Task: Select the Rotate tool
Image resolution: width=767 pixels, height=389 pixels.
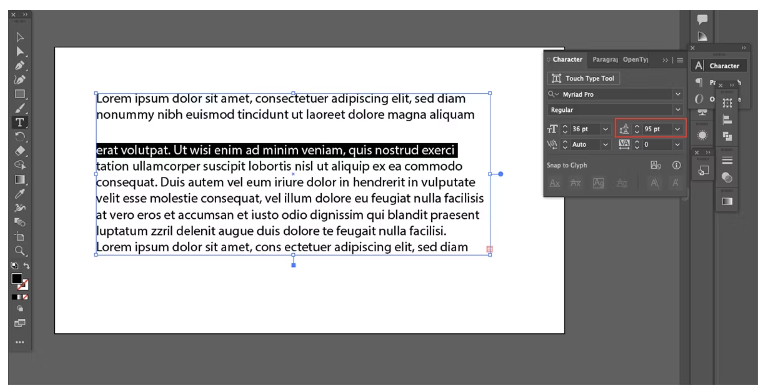Action: (20, 137)
